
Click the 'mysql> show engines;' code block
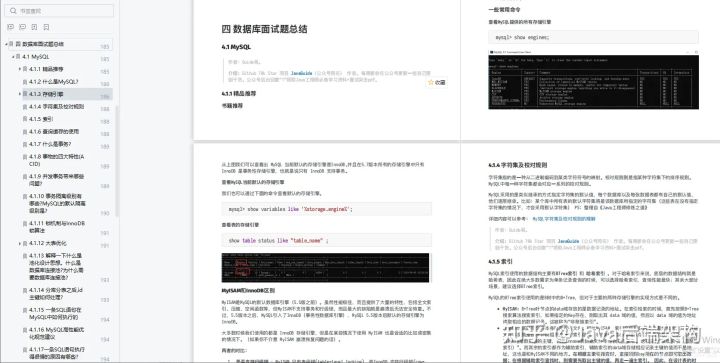pyautogui.click(x=593, y=37)
